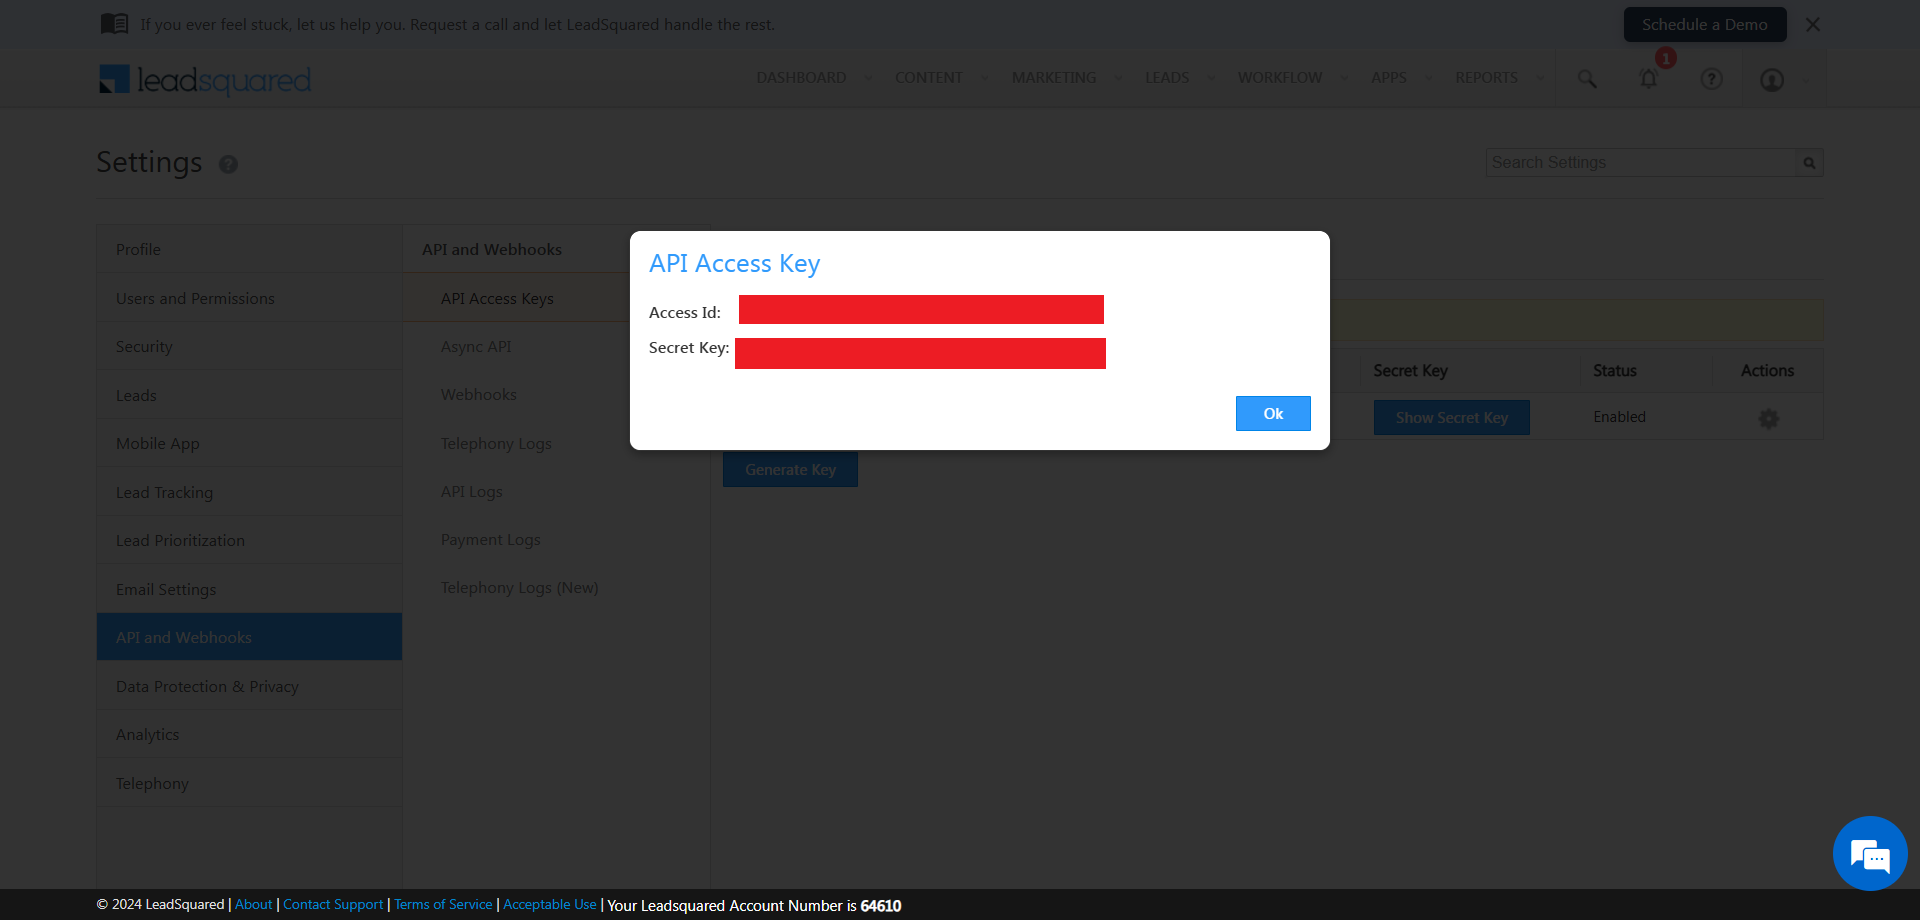Select Webhooks submenu item
The image size is (1920, 924).
pos(479,395)
